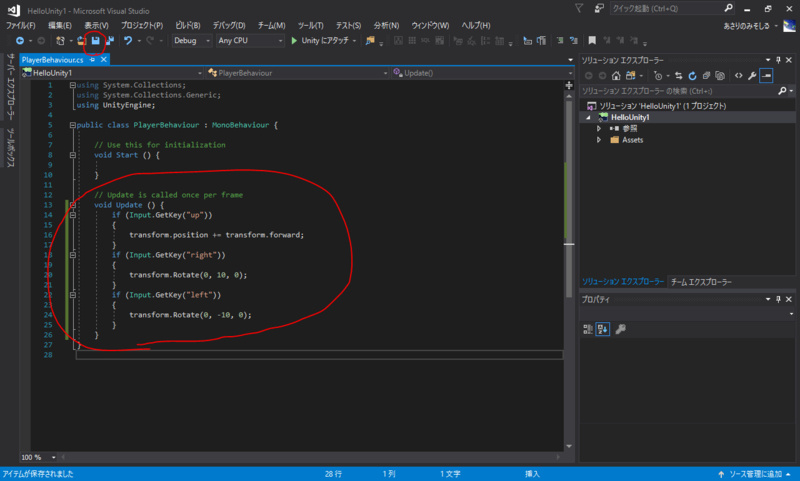Open the ツール(T) menu
This screenshot has width=800, height=481.
click(x=311, y=25)
